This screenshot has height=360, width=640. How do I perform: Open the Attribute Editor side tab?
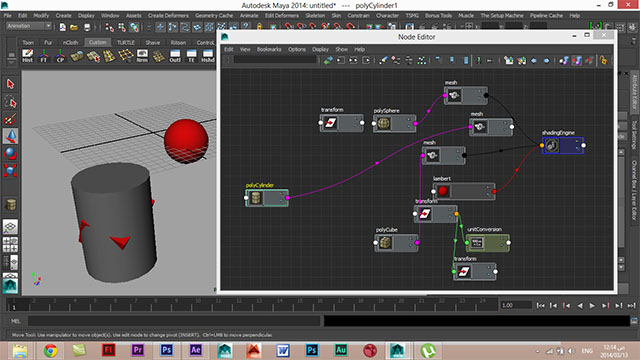(634, 91)
